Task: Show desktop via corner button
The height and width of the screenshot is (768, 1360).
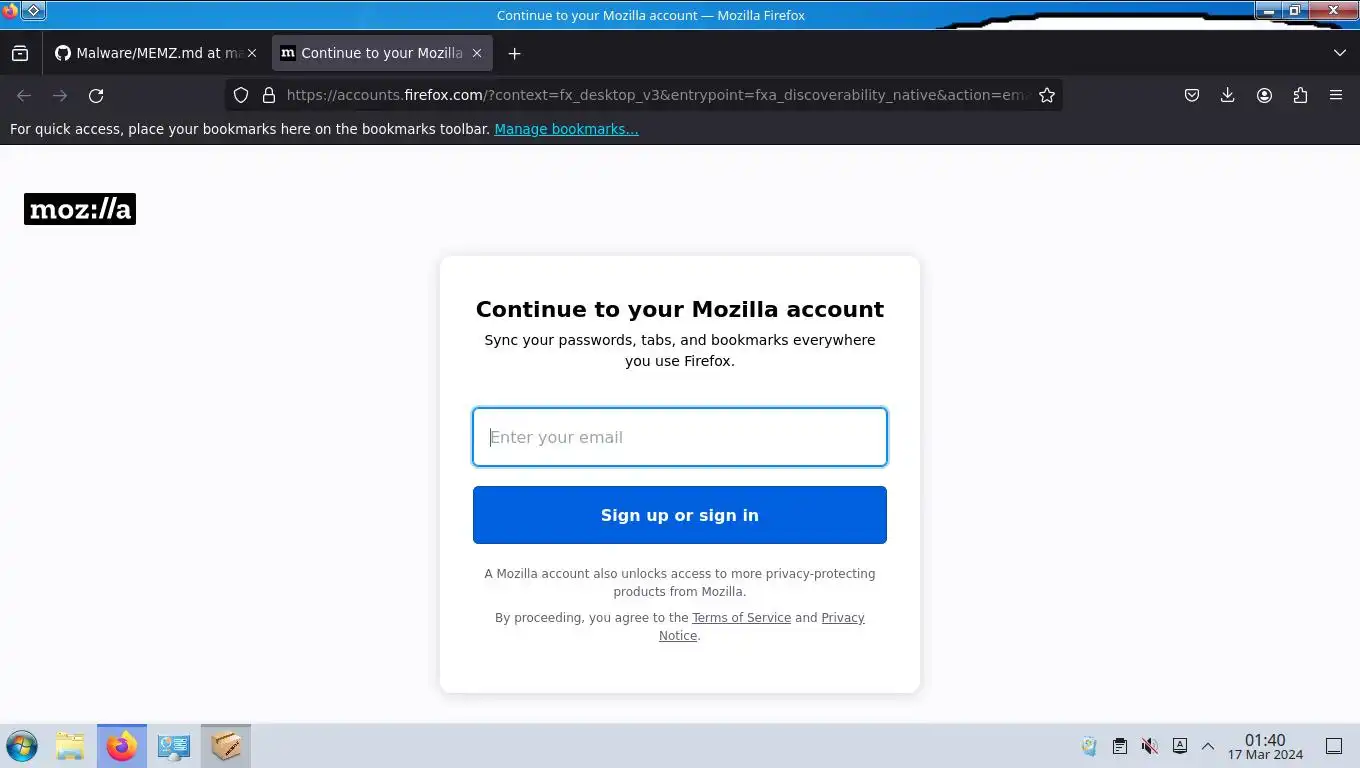Action: tap(1334, 746)
